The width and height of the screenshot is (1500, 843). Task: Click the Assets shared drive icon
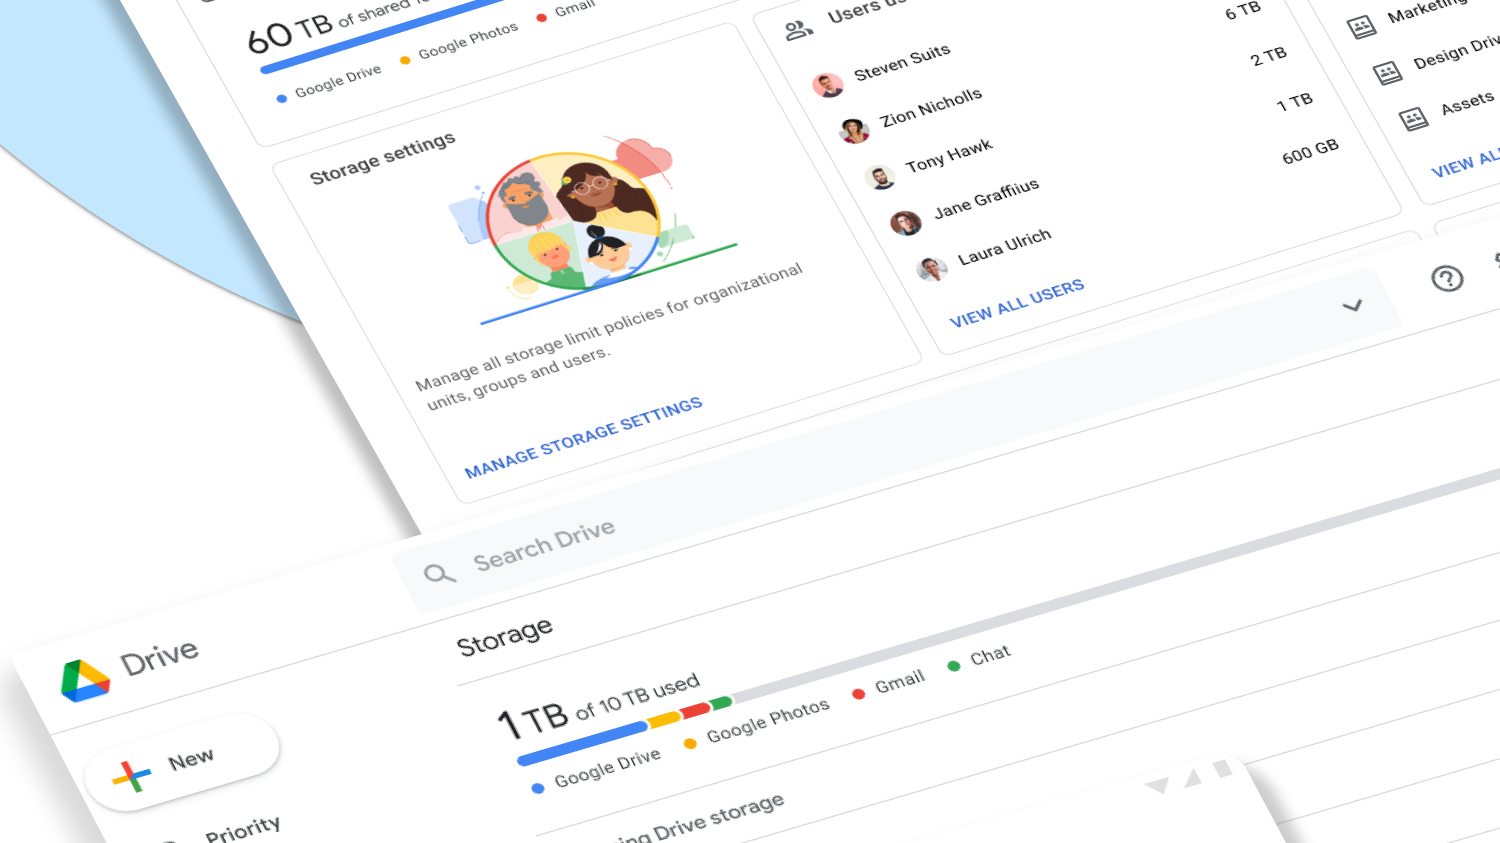click(x=1413, y=120)
